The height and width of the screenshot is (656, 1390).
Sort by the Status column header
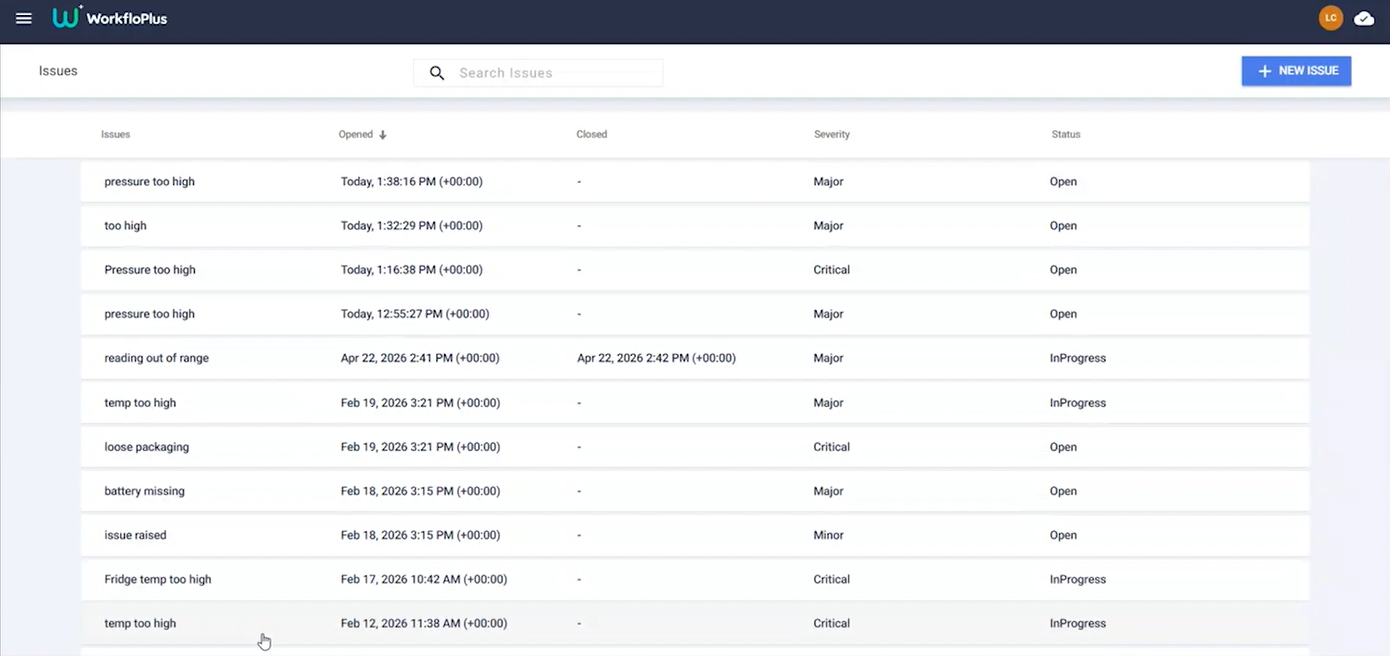[1066, 134]
